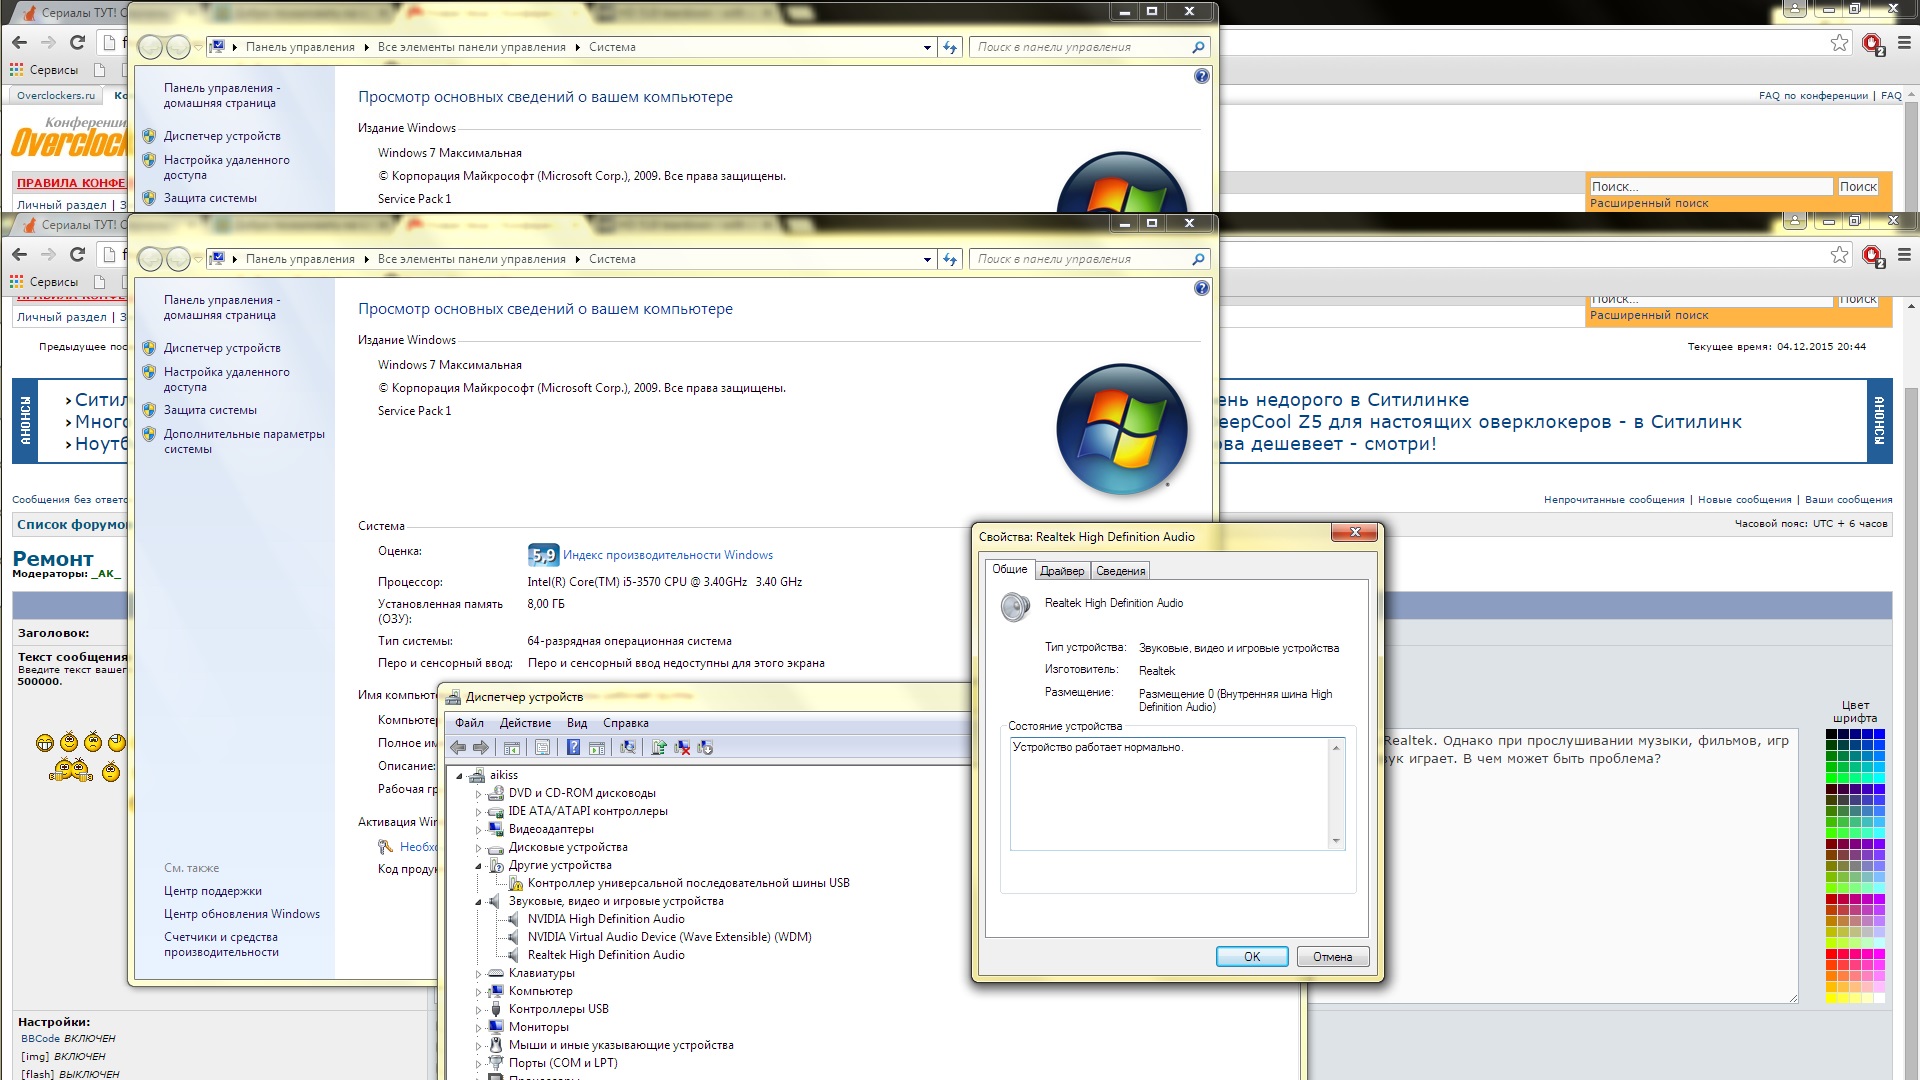
Task: Click the computer icon beside aikiss root node
Action: [477, 775]
